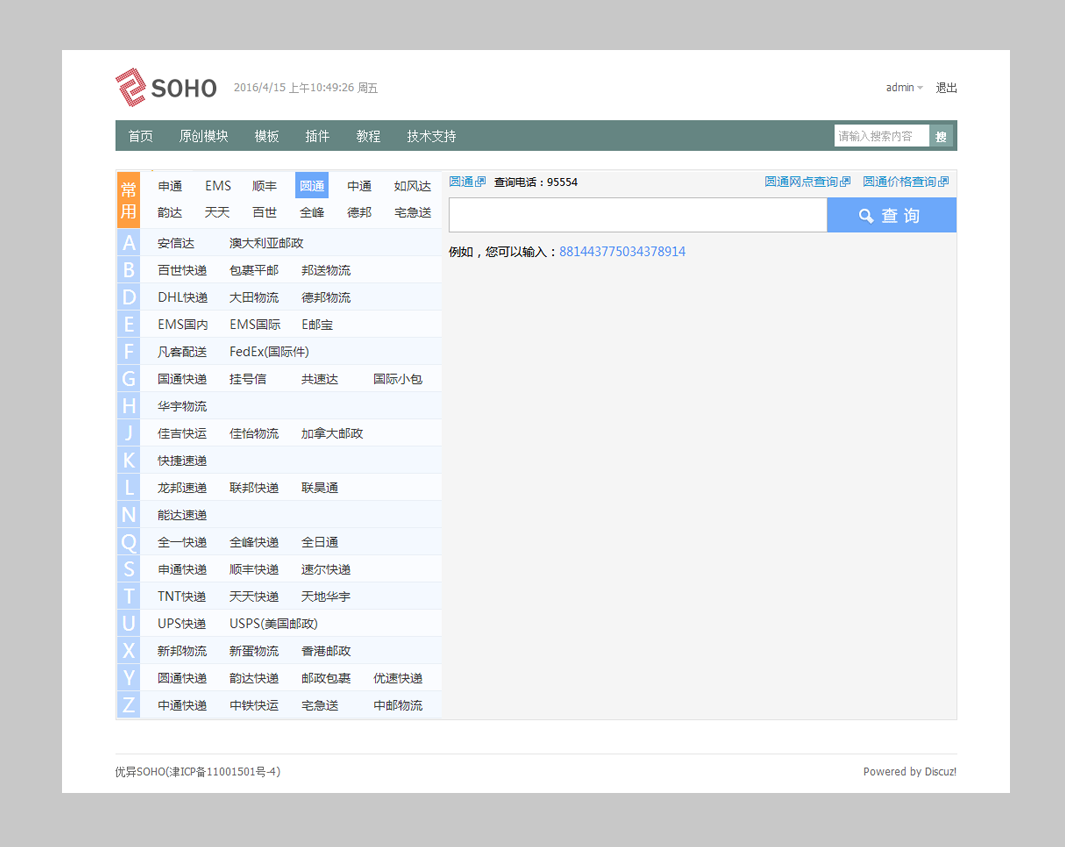The width and height of the screenshot is (1065, 847).
Task: Click the letter S index tile
Action: [x=128, y=569]
